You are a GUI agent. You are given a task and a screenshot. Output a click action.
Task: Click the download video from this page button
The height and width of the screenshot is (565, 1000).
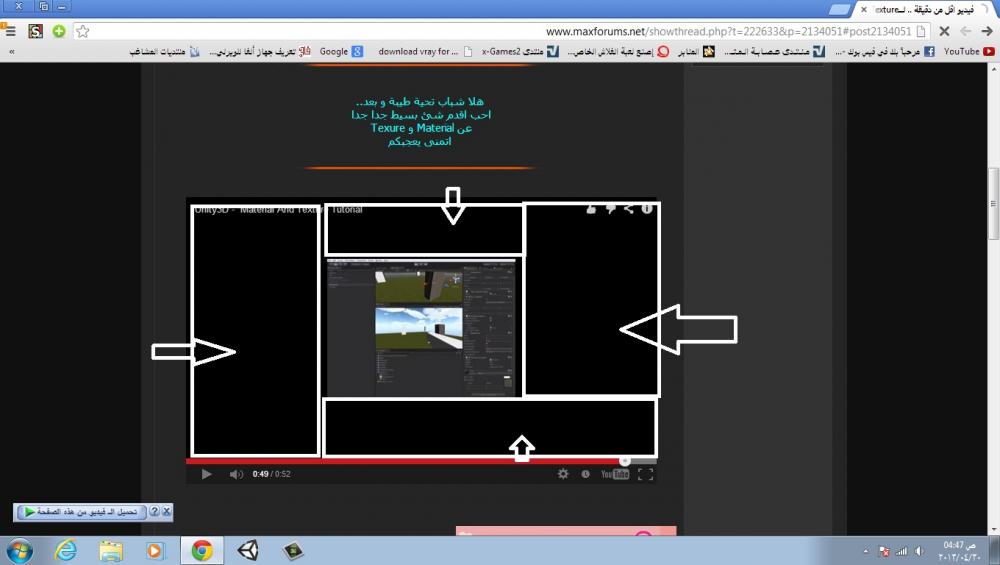click(81, 511)
